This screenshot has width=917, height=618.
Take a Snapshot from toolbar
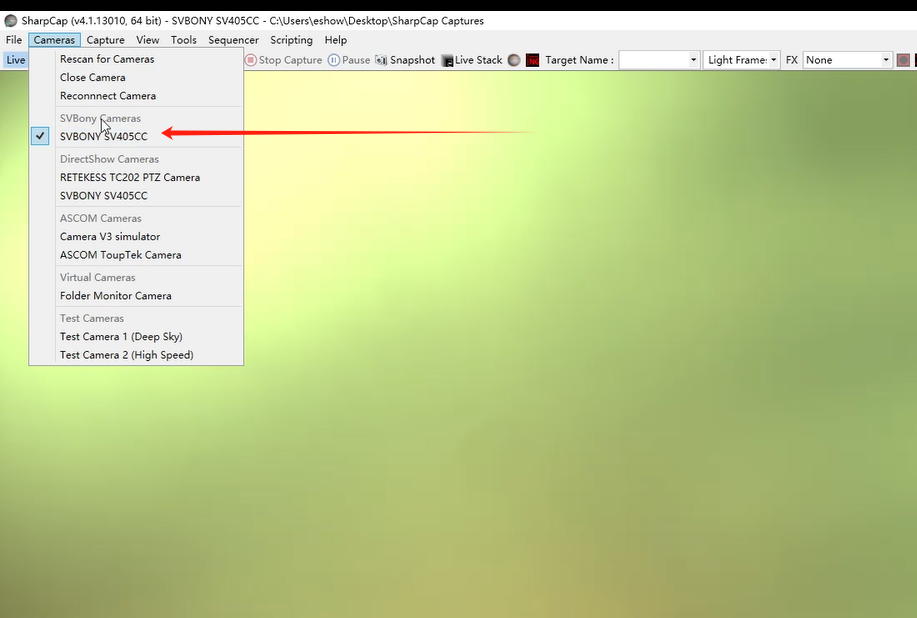coord(405,60)
